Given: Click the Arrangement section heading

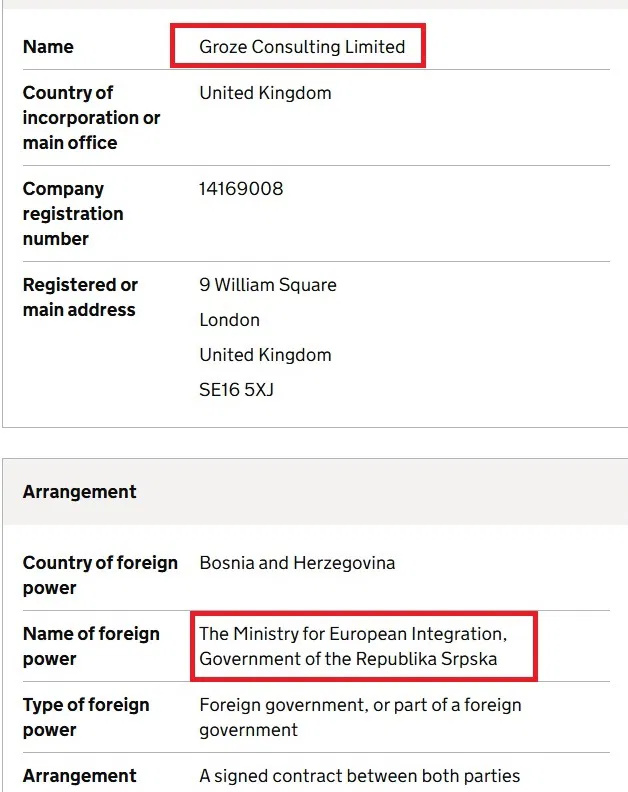Looking at the screenshot, I should tap(79, 492).
